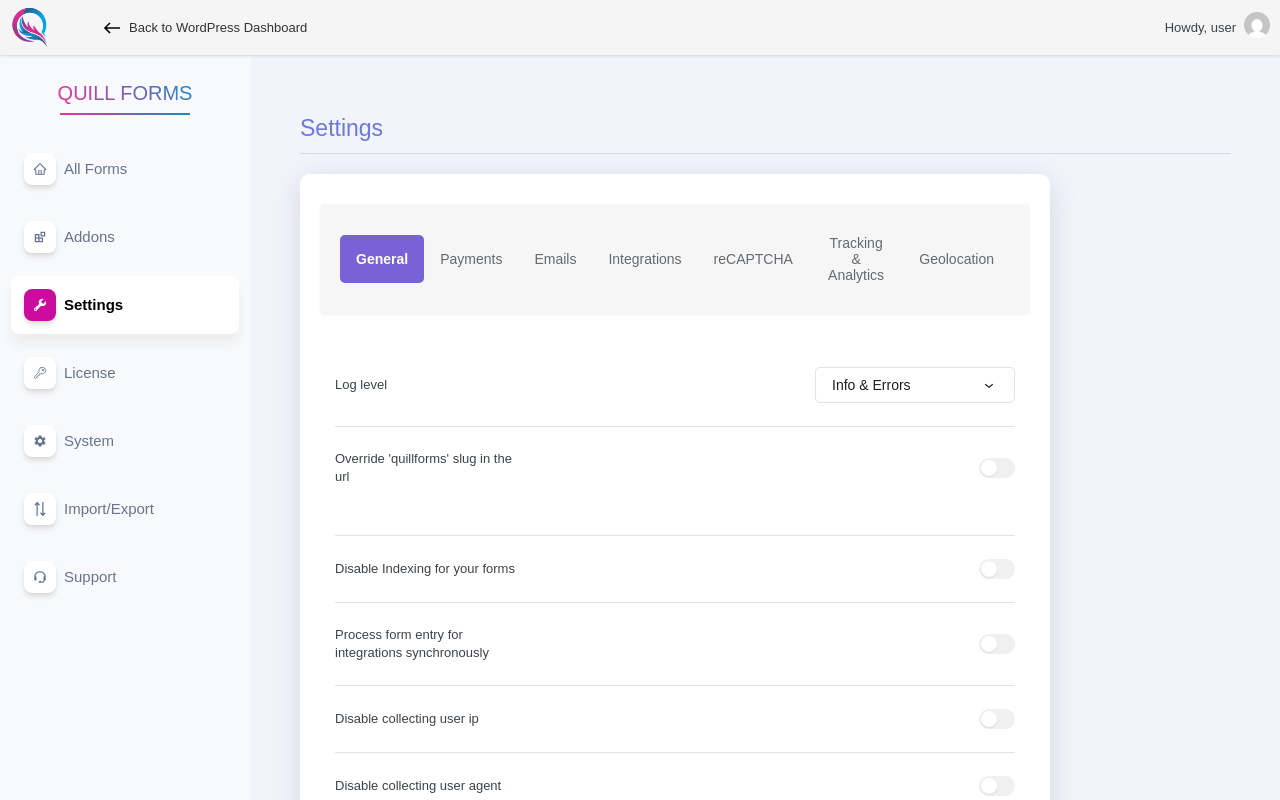Image resolution: width=1280 pixels, height=800 pixels.
Task: Go back to WordPress Dashboard
Action: [x=206, y=28]
